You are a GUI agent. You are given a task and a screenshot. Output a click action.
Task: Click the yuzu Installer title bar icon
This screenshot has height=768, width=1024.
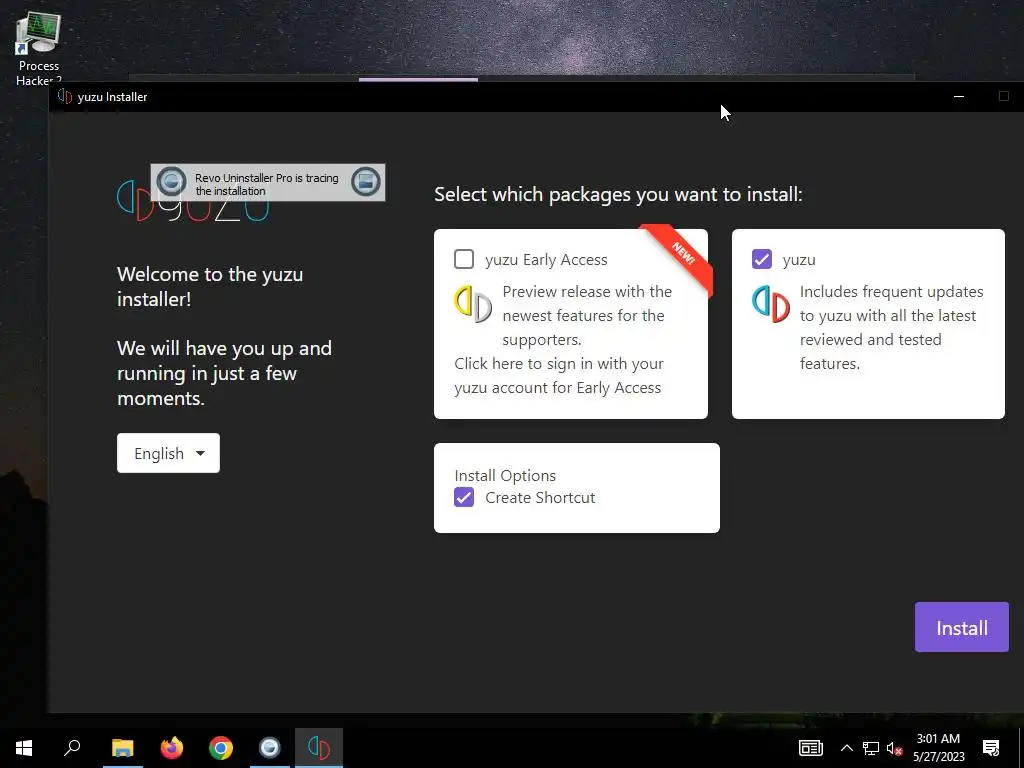click(65, 97)
